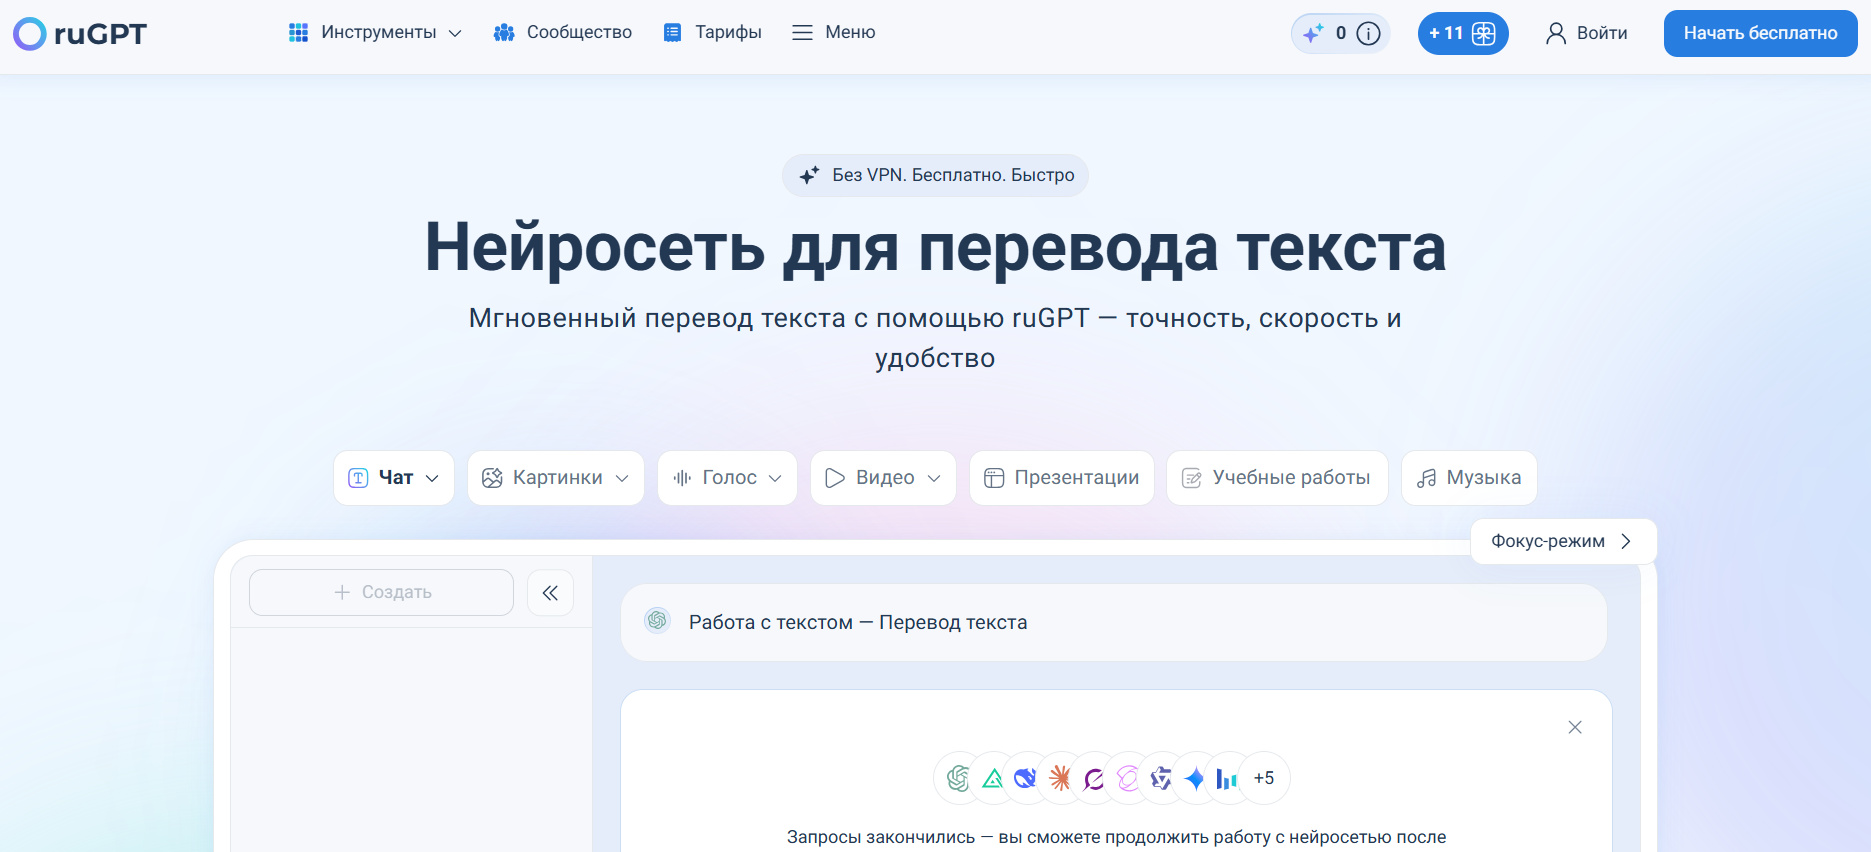Open the Тарифы page
The image size is (1871, 852).
click(x=713, y=33)
